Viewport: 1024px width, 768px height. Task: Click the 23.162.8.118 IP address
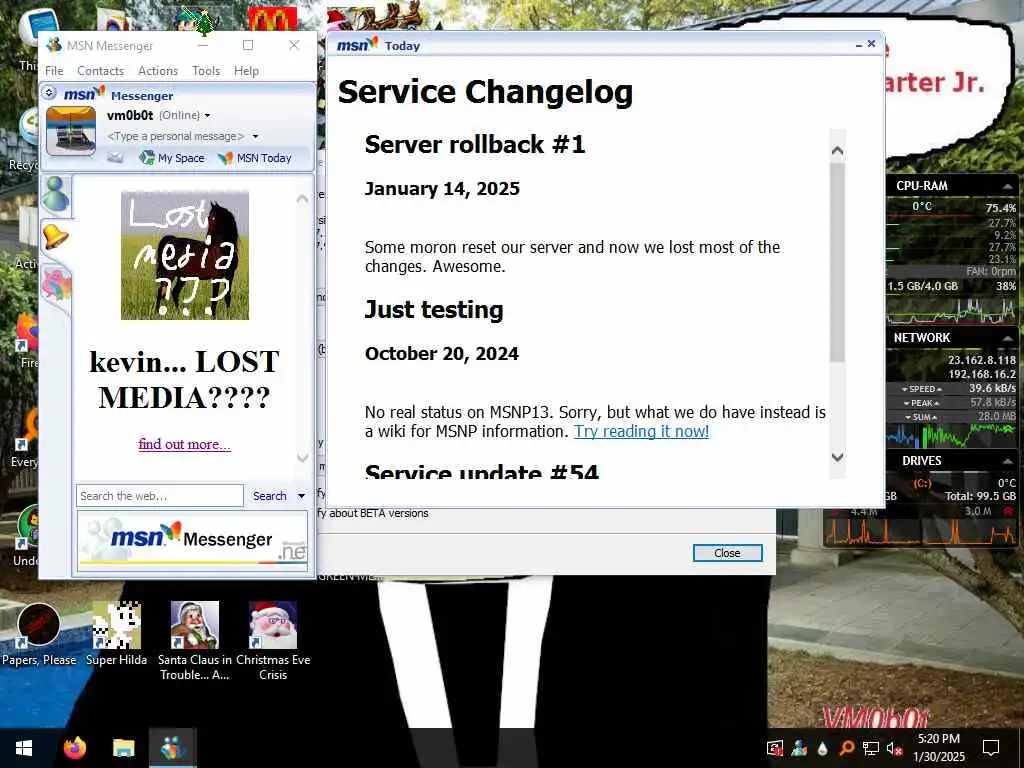[982, 360]
